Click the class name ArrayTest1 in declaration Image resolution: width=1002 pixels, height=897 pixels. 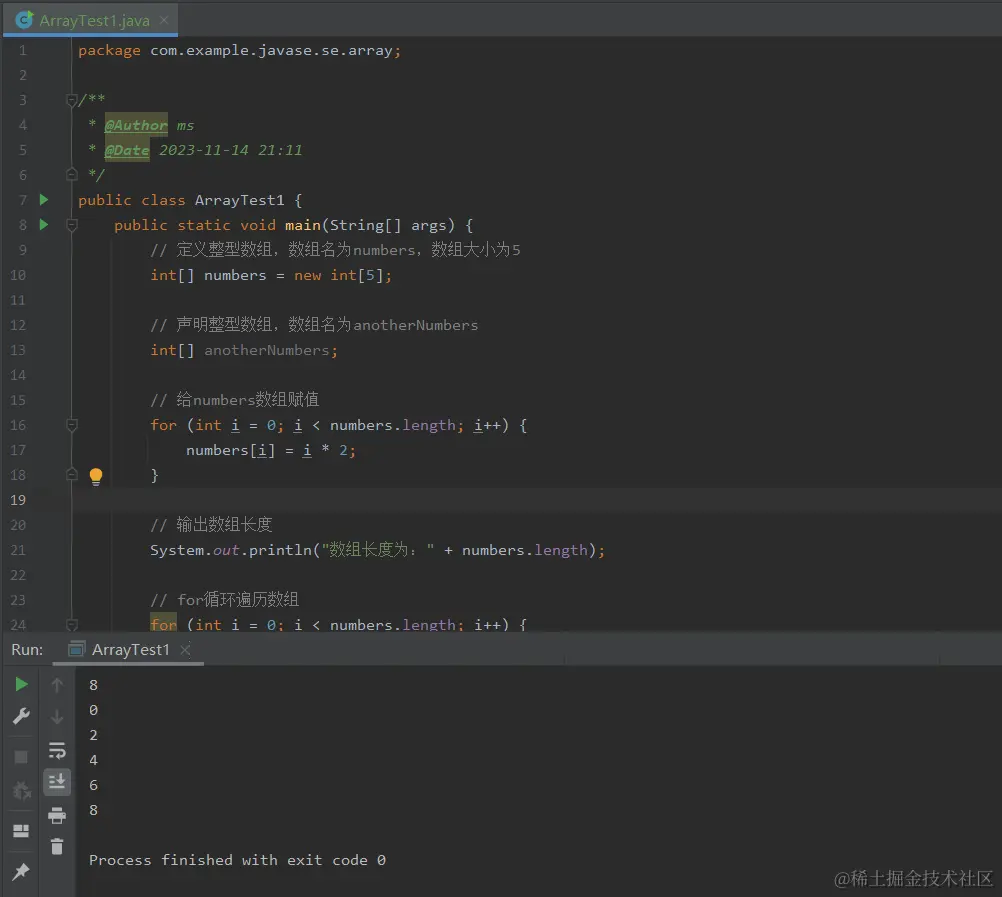(x=240, y=200)
